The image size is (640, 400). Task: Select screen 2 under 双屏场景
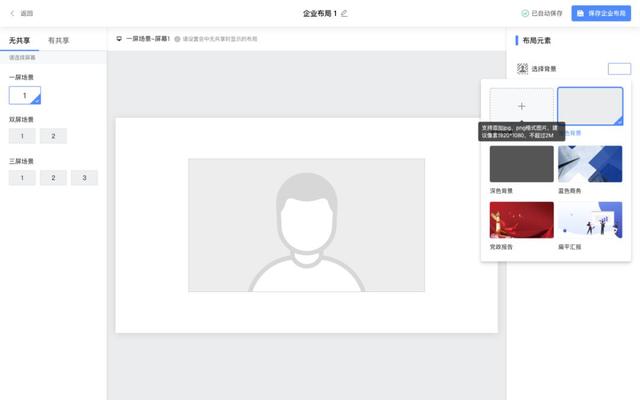click(x=53, y=136)
